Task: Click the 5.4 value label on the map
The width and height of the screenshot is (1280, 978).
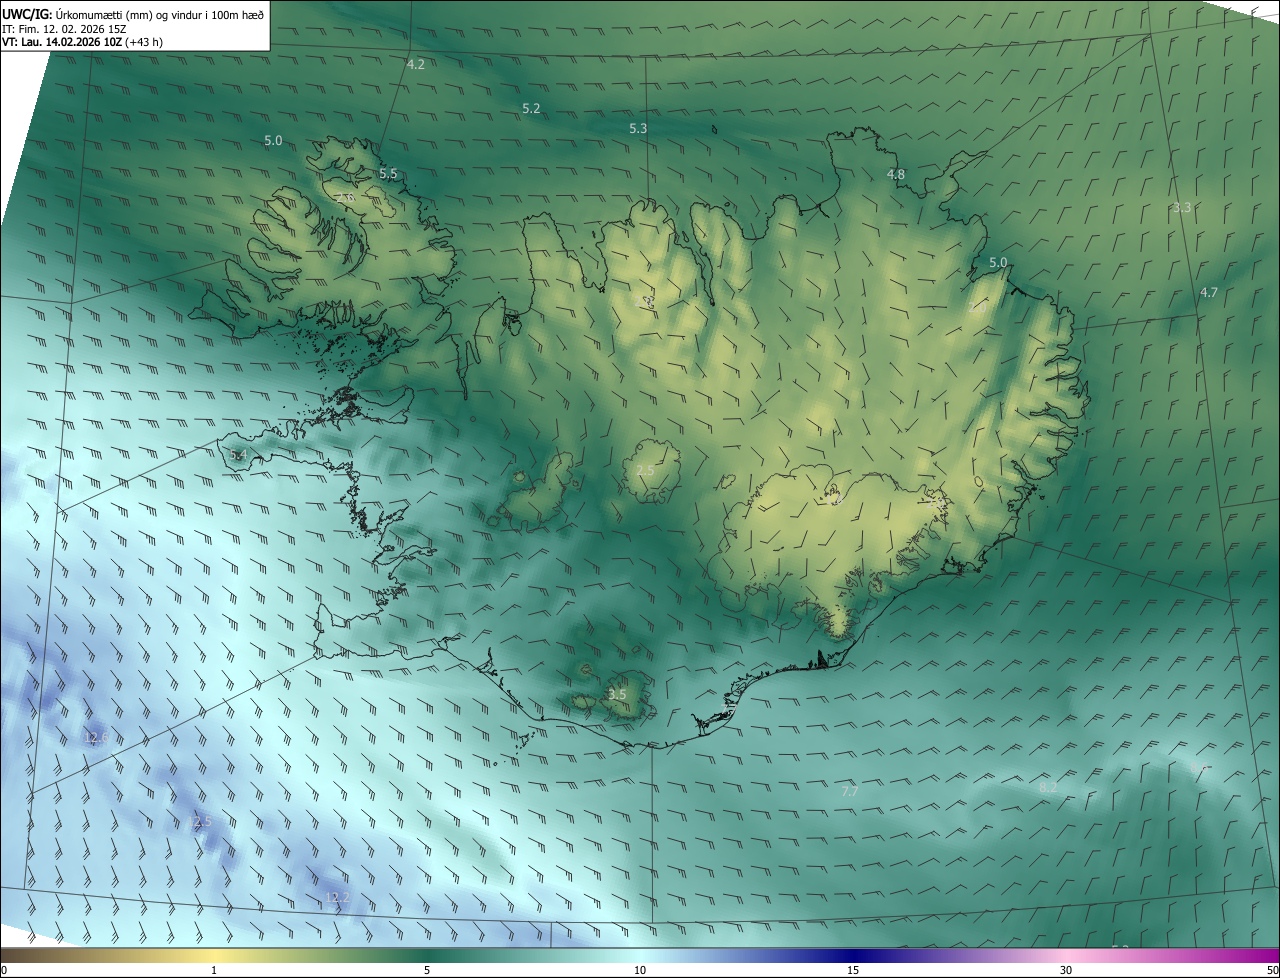Action: [238, 454]
